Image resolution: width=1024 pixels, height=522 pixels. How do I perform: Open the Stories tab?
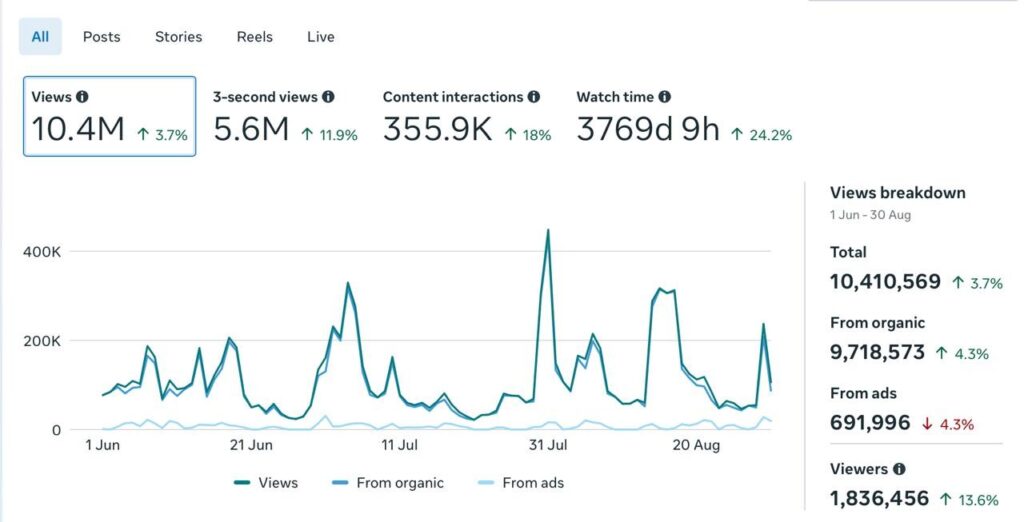[x=178, y=37]
